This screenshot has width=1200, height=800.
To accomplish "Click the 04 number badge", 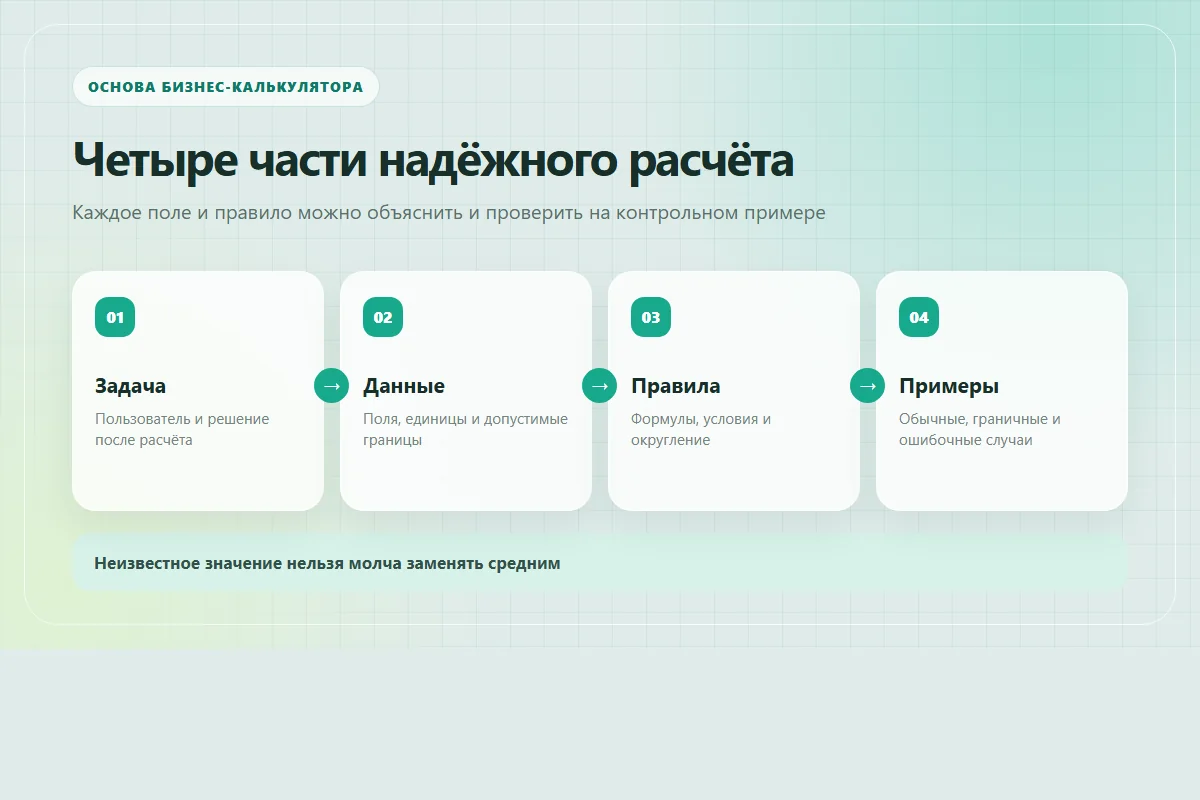I will point(919,317).
